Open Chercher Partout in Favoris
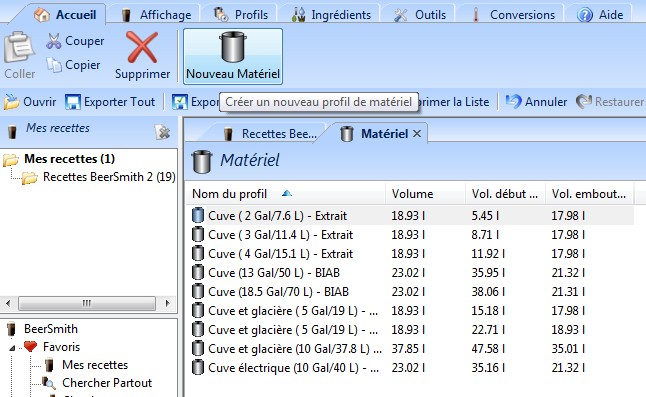 click(97, 383)
